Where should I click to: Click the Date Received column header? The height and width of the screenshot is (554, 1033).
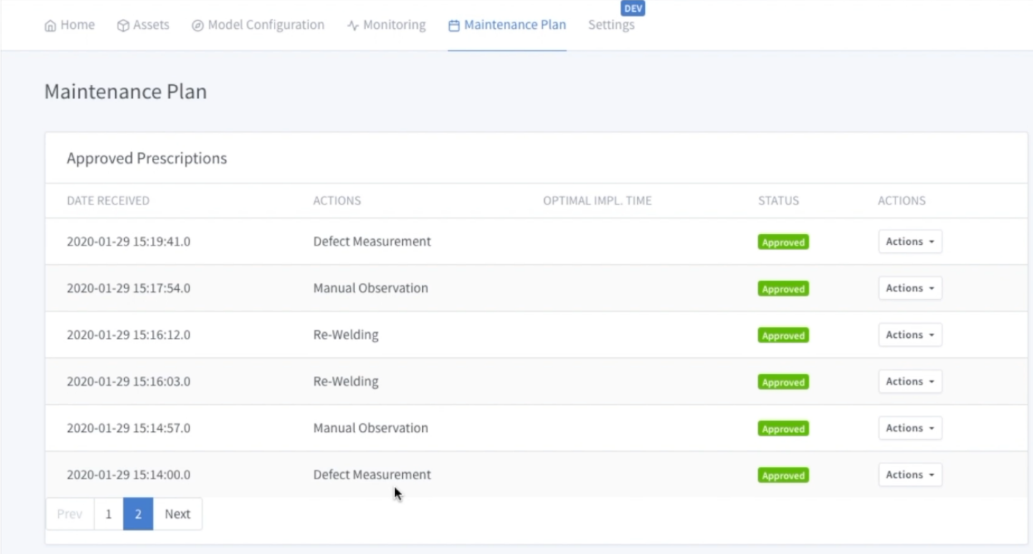coord(108,201)
